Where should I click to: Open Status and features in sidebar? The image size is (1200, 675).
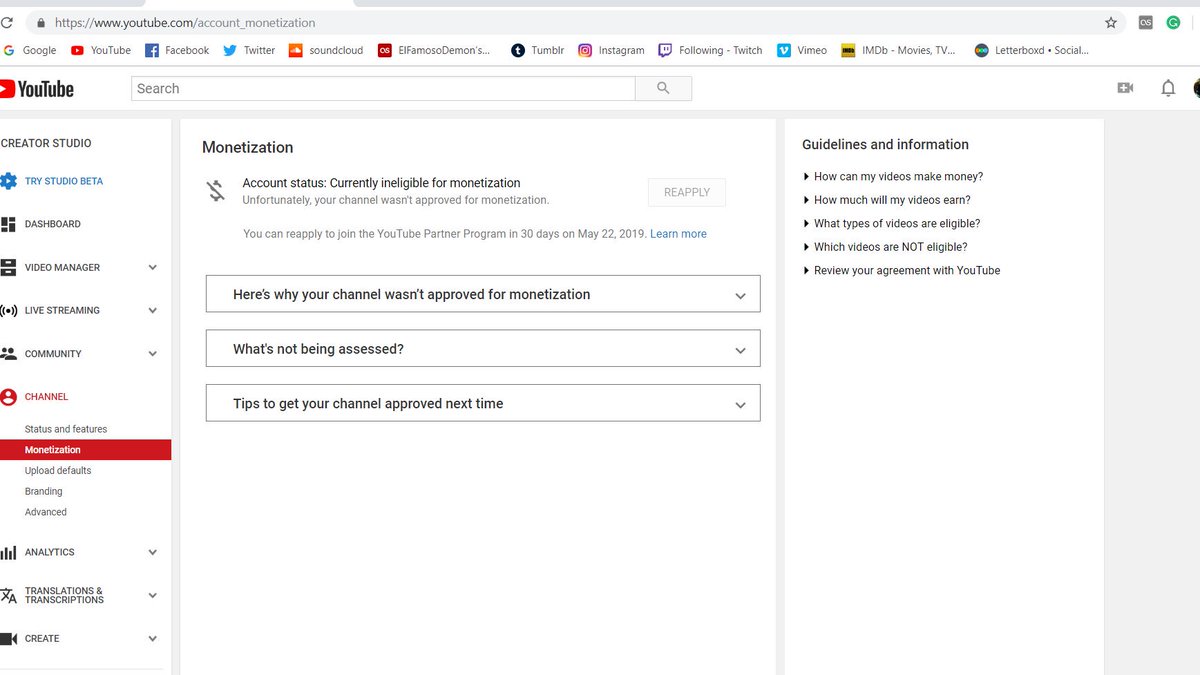(66, 429)
